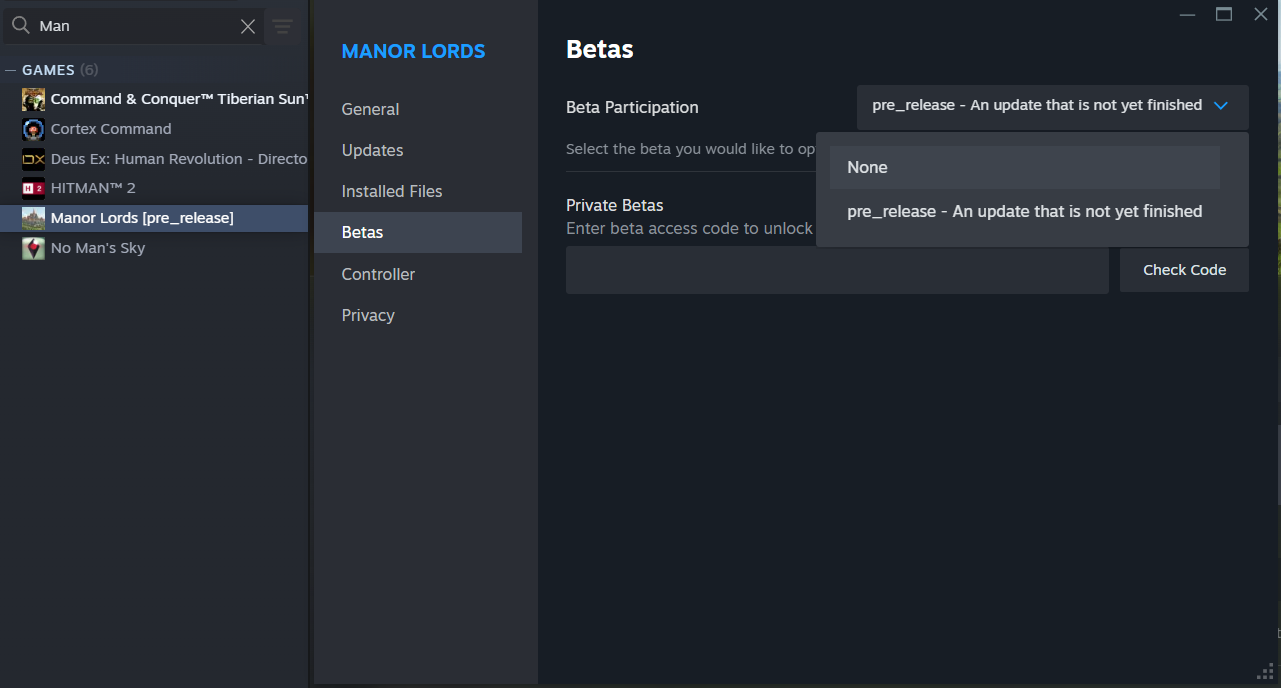
Task: Choose the pre_release beta option in list
Action: click(x=1024, y=212)
